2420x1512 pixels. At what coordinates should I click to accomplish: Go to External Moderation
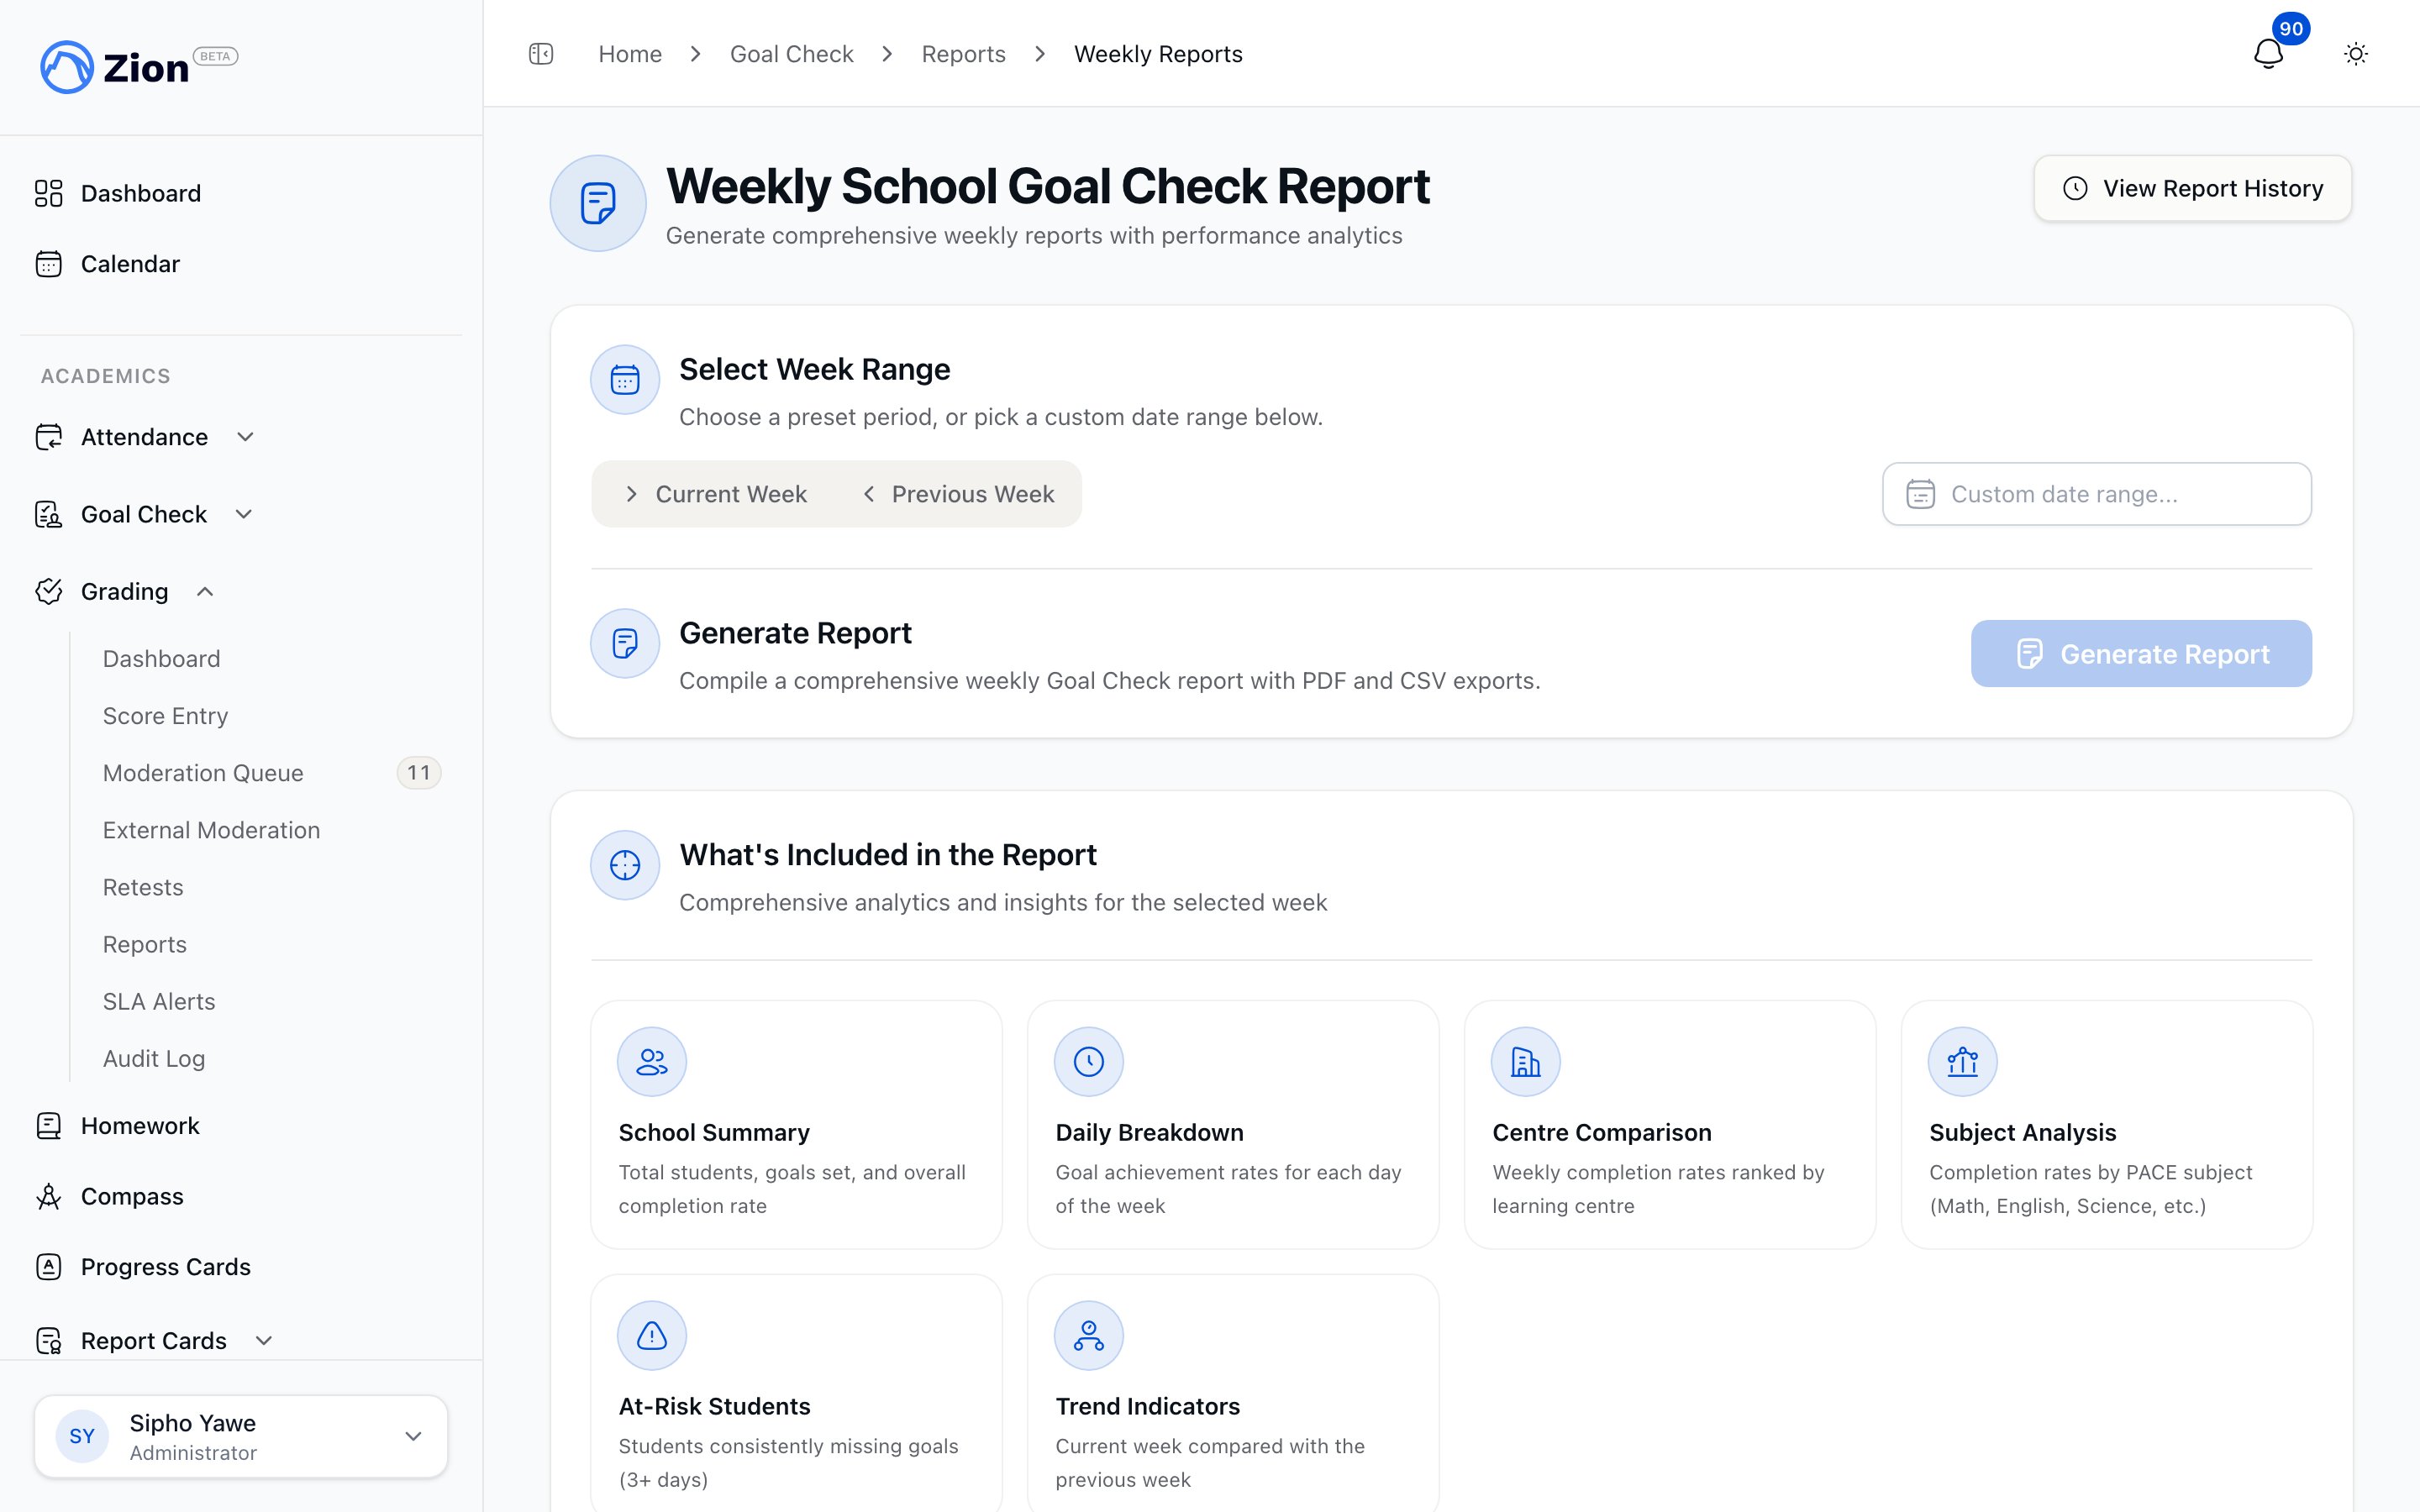[211, 830]
